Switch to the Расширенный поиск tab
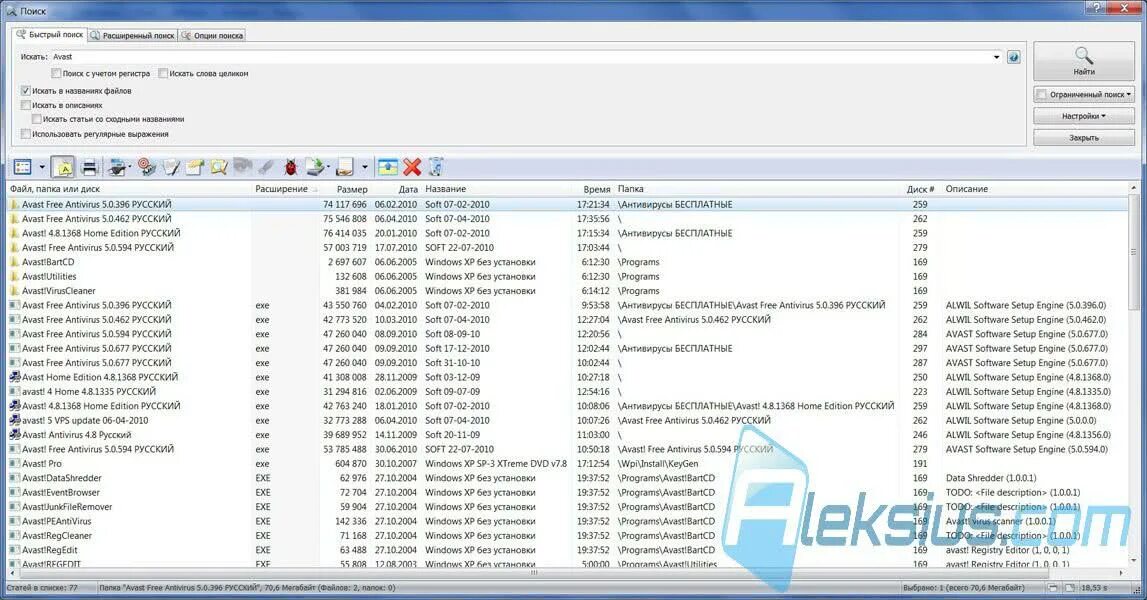The height and width of the screenshot is (600, 1147). tap(132, 35)
